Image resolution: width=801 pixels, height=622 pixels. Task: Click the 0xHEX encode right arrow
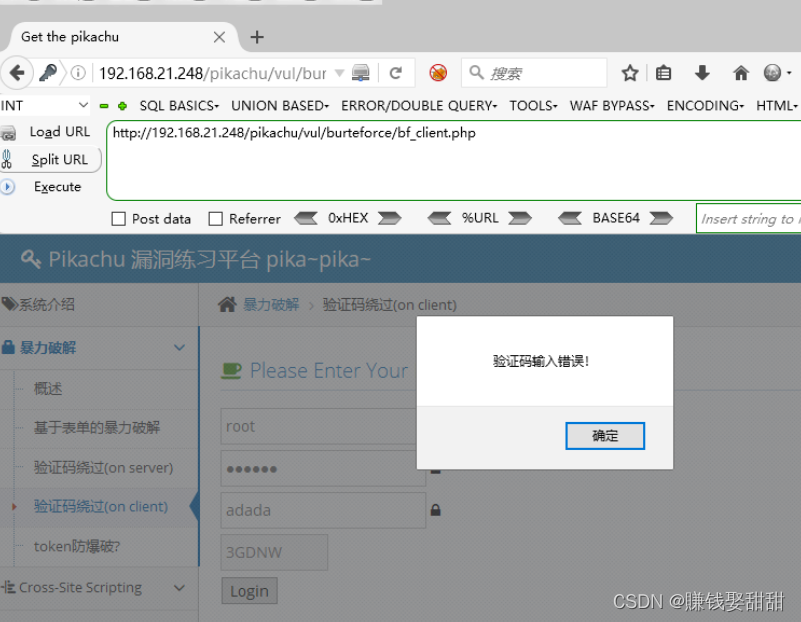click(x=389, y=219)
